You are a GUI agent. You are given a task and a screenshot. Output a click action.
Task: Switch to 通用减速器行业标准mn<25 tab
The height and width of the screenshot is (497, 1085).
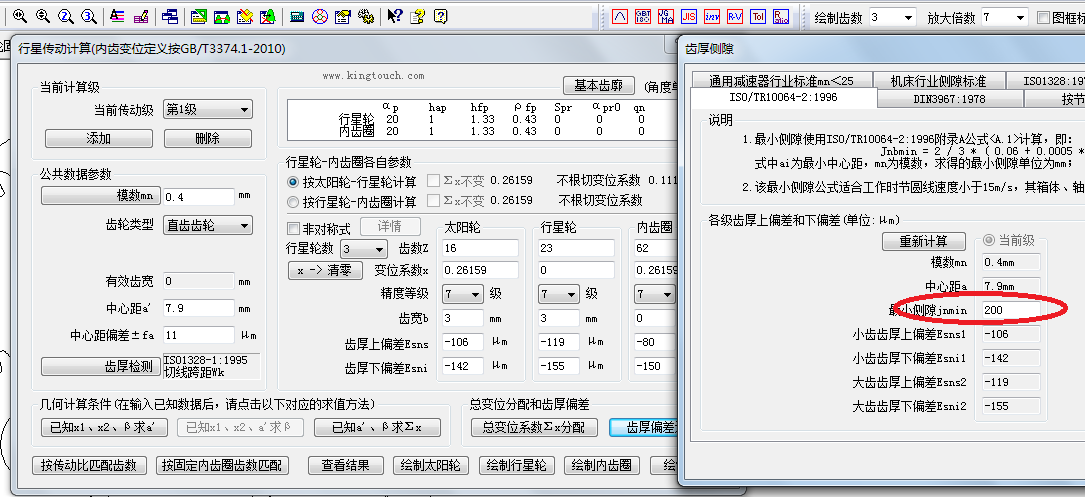tap(781, 80)
